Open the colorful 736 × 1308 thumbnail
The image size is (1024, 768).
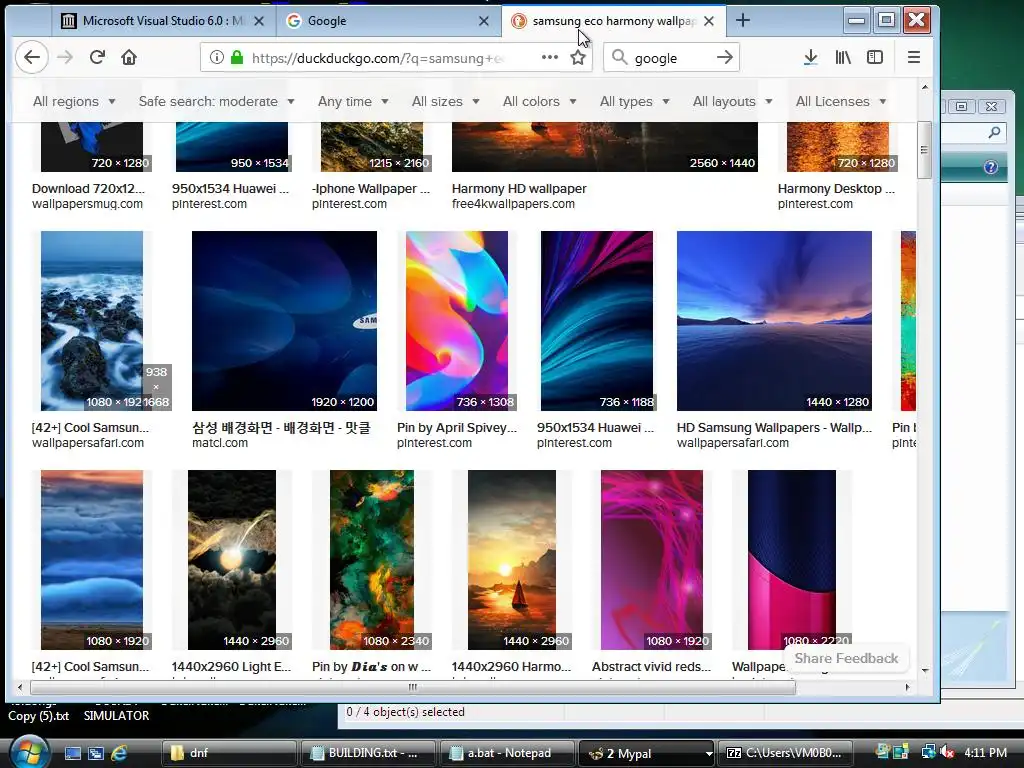pos(456,321)
